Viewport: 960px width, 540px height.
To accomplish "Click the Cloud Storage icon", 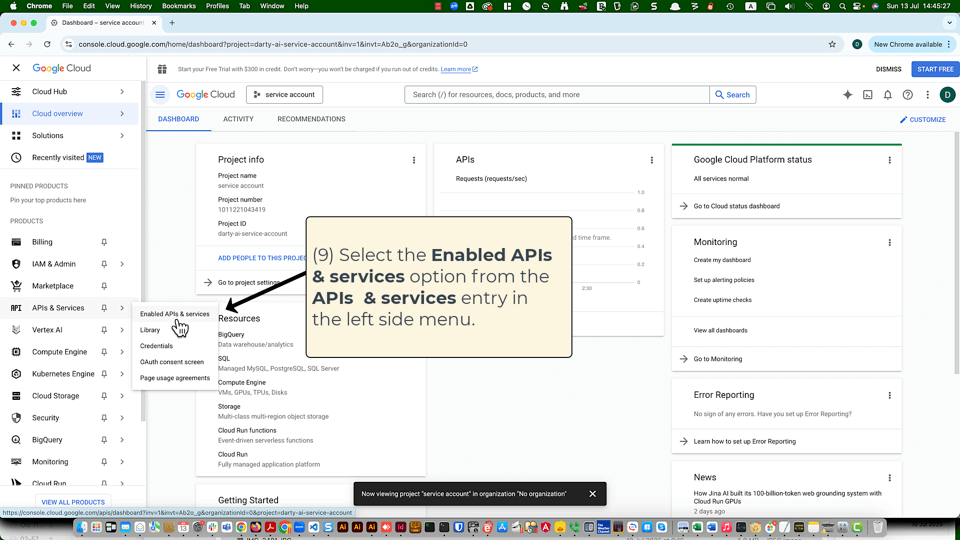I will pos(17,396).
